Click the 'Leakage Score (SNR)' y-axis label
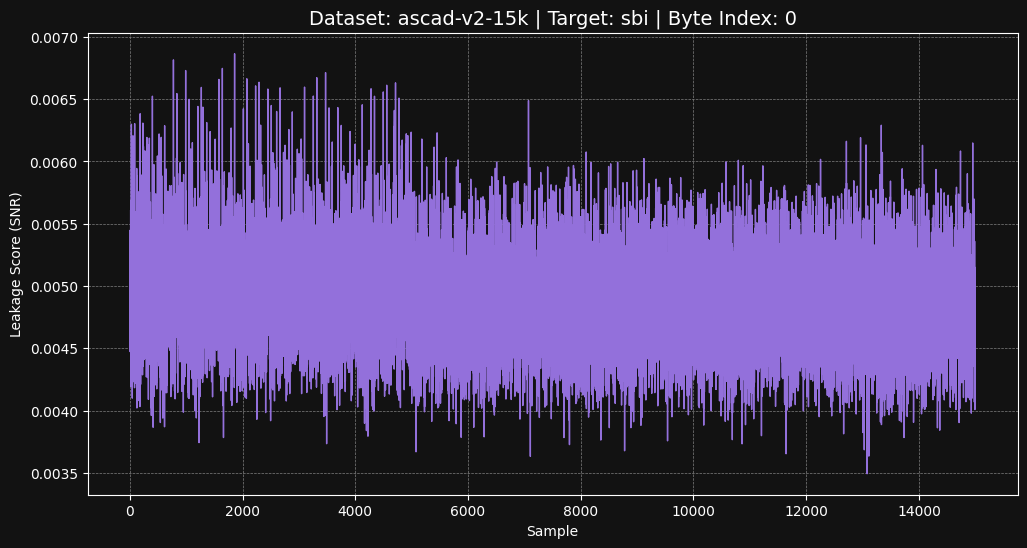 (15, 265)
